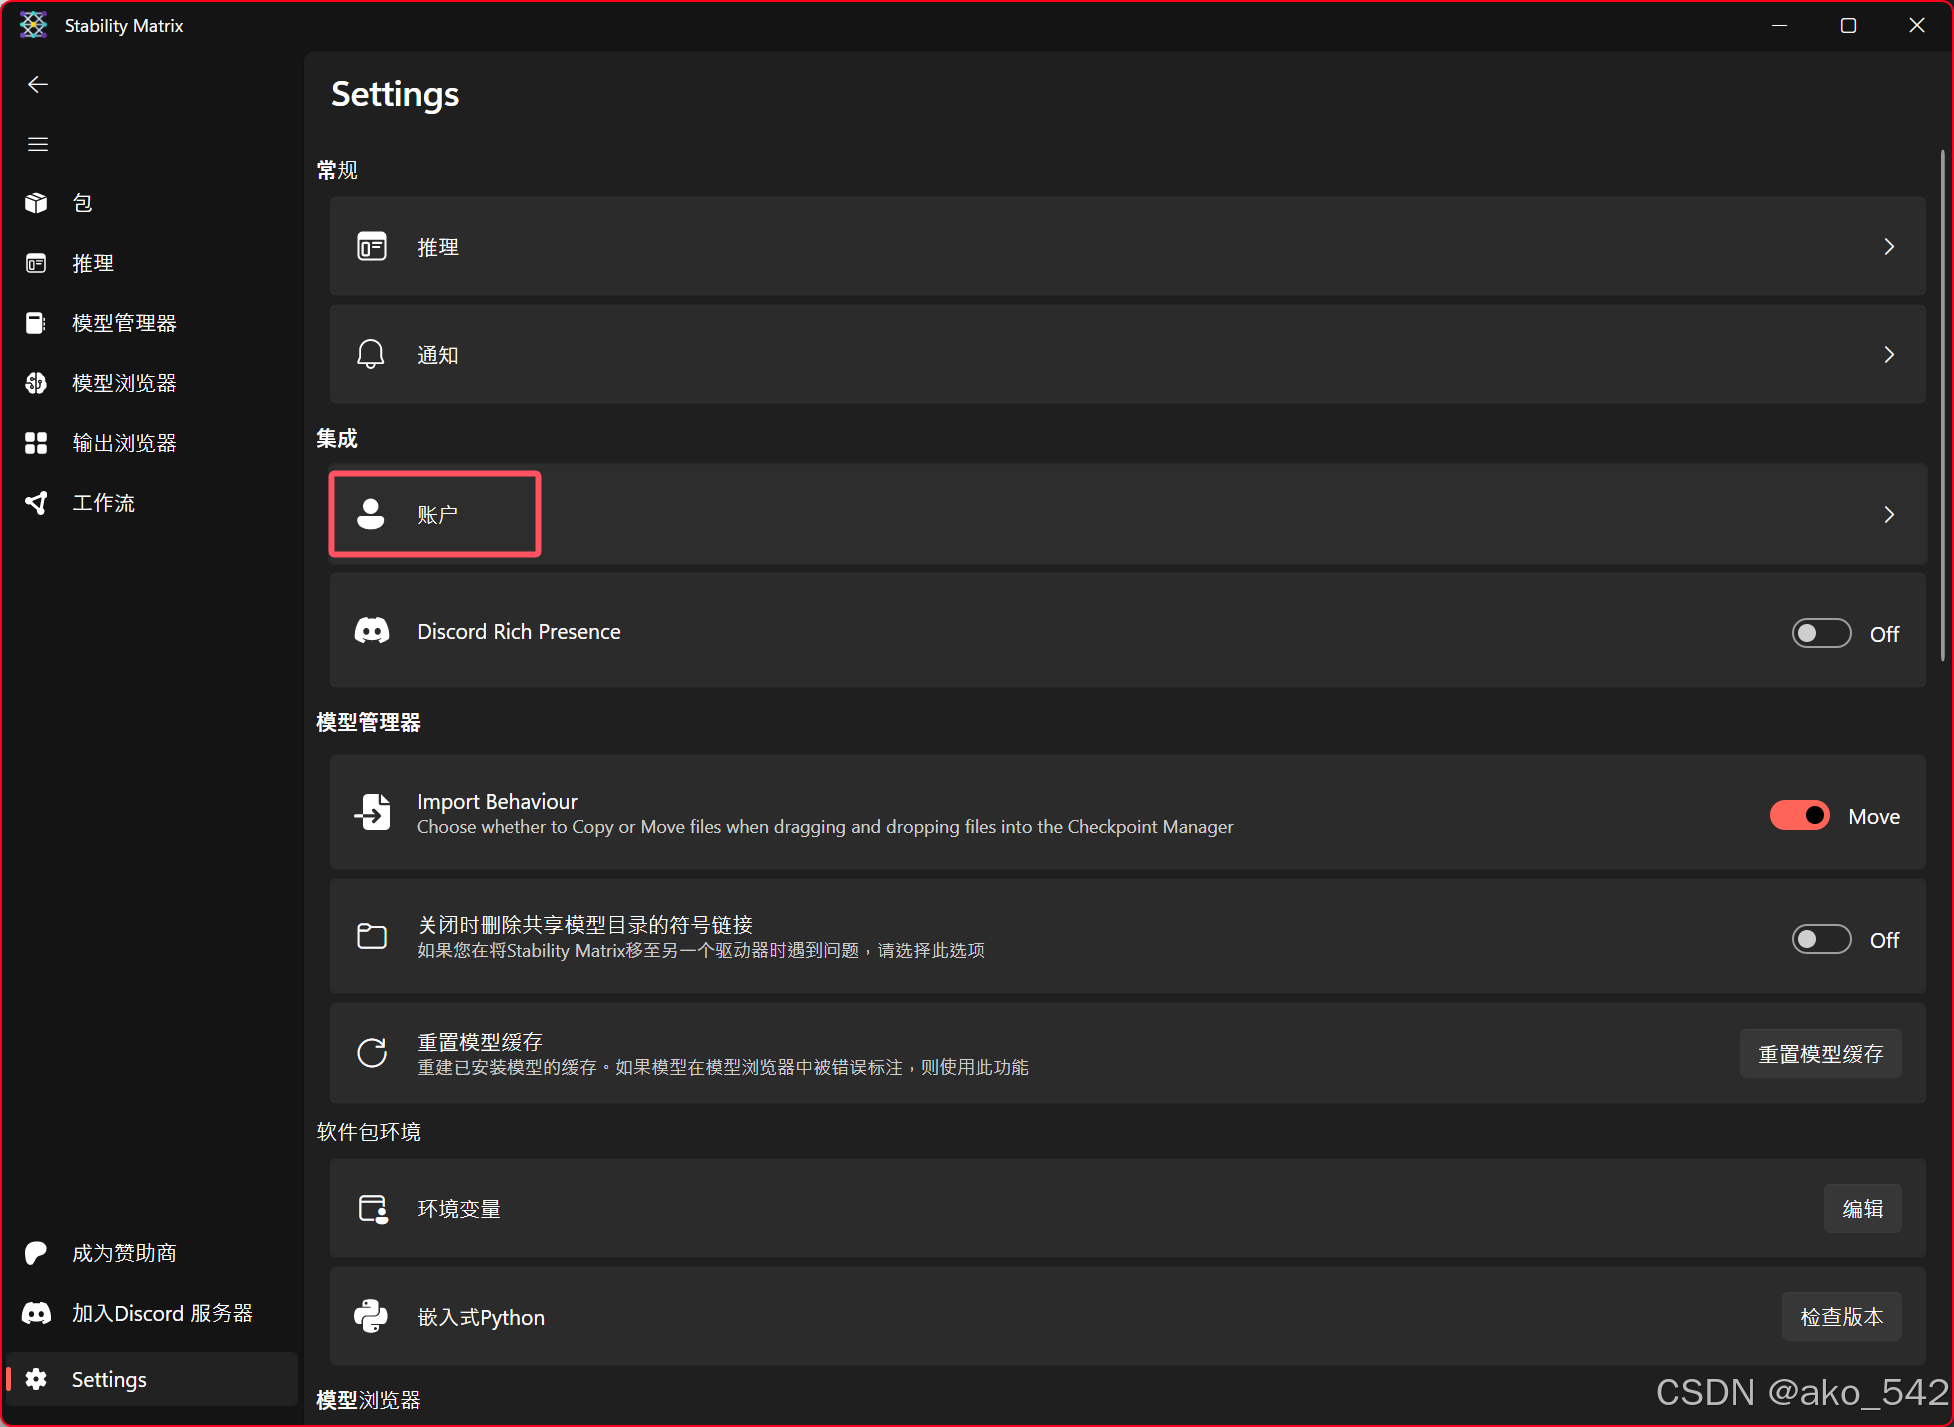Click the Discord Rich Presence icon
This screenshot has width=1954, height=1427.
[373, 632]
